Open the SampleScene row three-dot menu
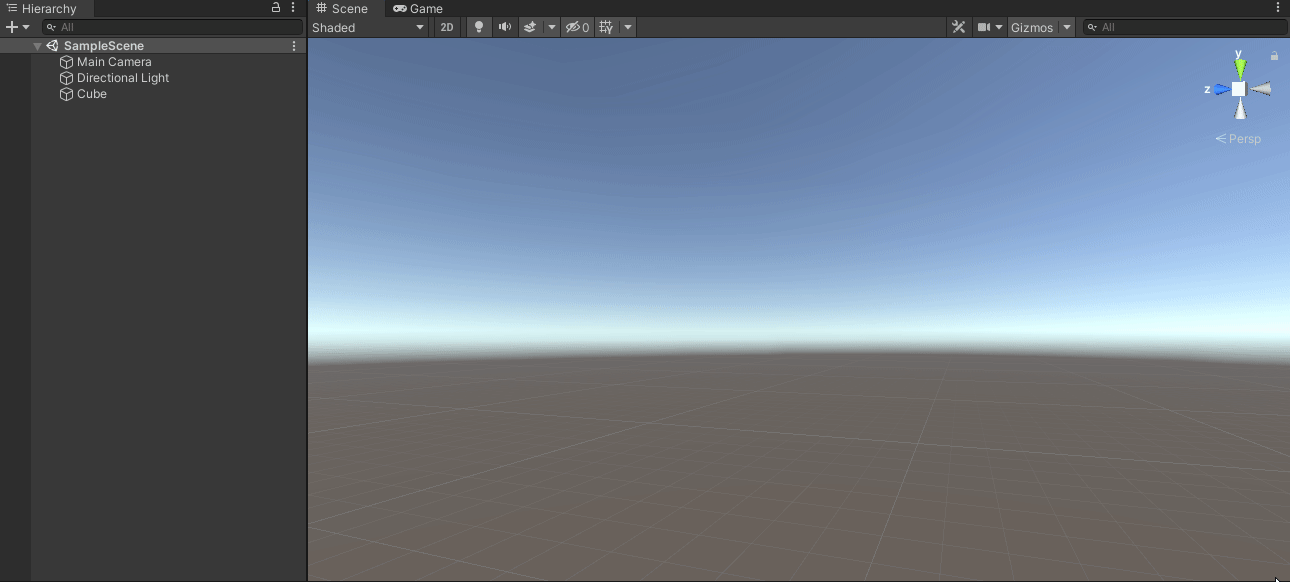 (x=294, y=46)
